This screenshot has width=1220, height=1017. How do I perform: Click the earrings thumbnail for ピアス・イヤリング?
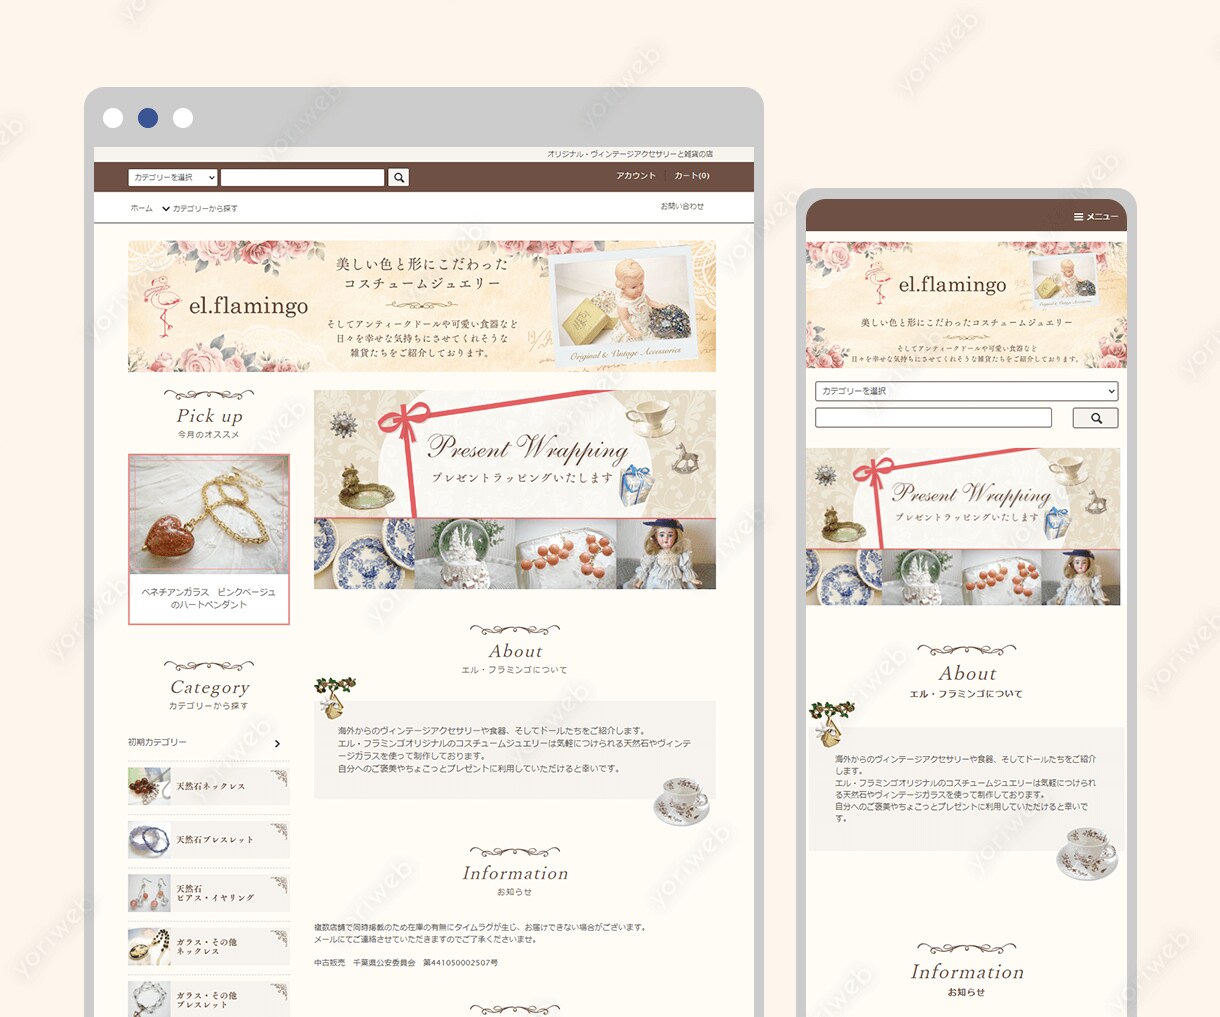point(149,893)
